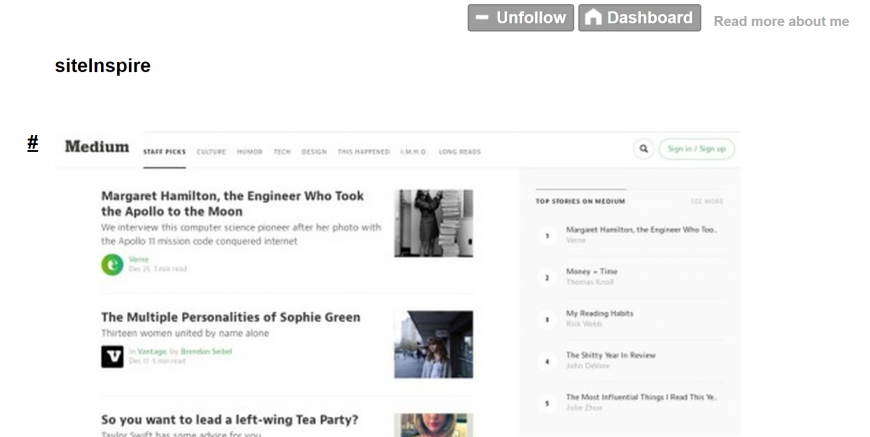Click the Thirteen women united by name alone subtitle
The height and width of the screenshot is (437, 870).
click(185, 333)
